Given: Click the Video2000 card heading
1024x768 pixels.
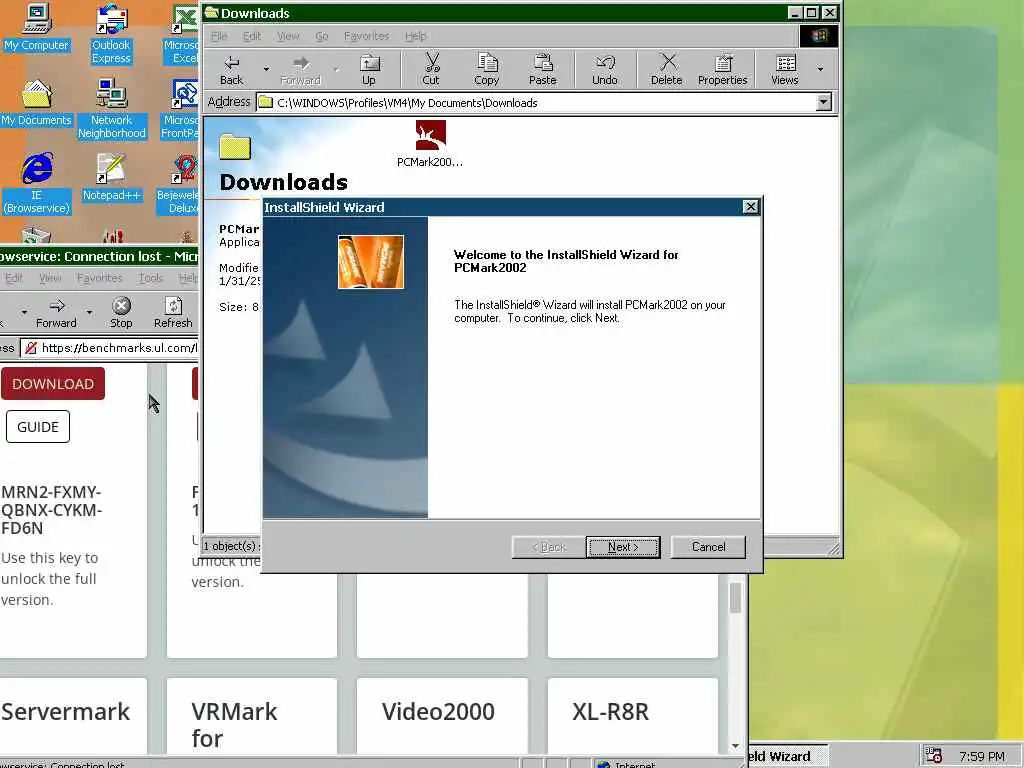Looking at the screenshot, I should (438, 711).
